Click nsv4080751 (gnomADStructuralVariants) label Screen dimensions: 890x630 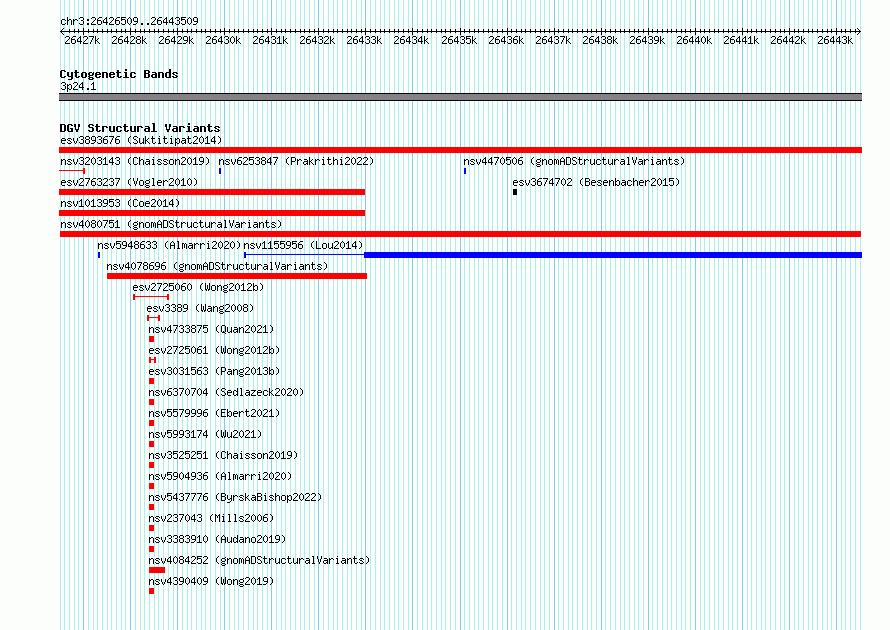[171, 224]
